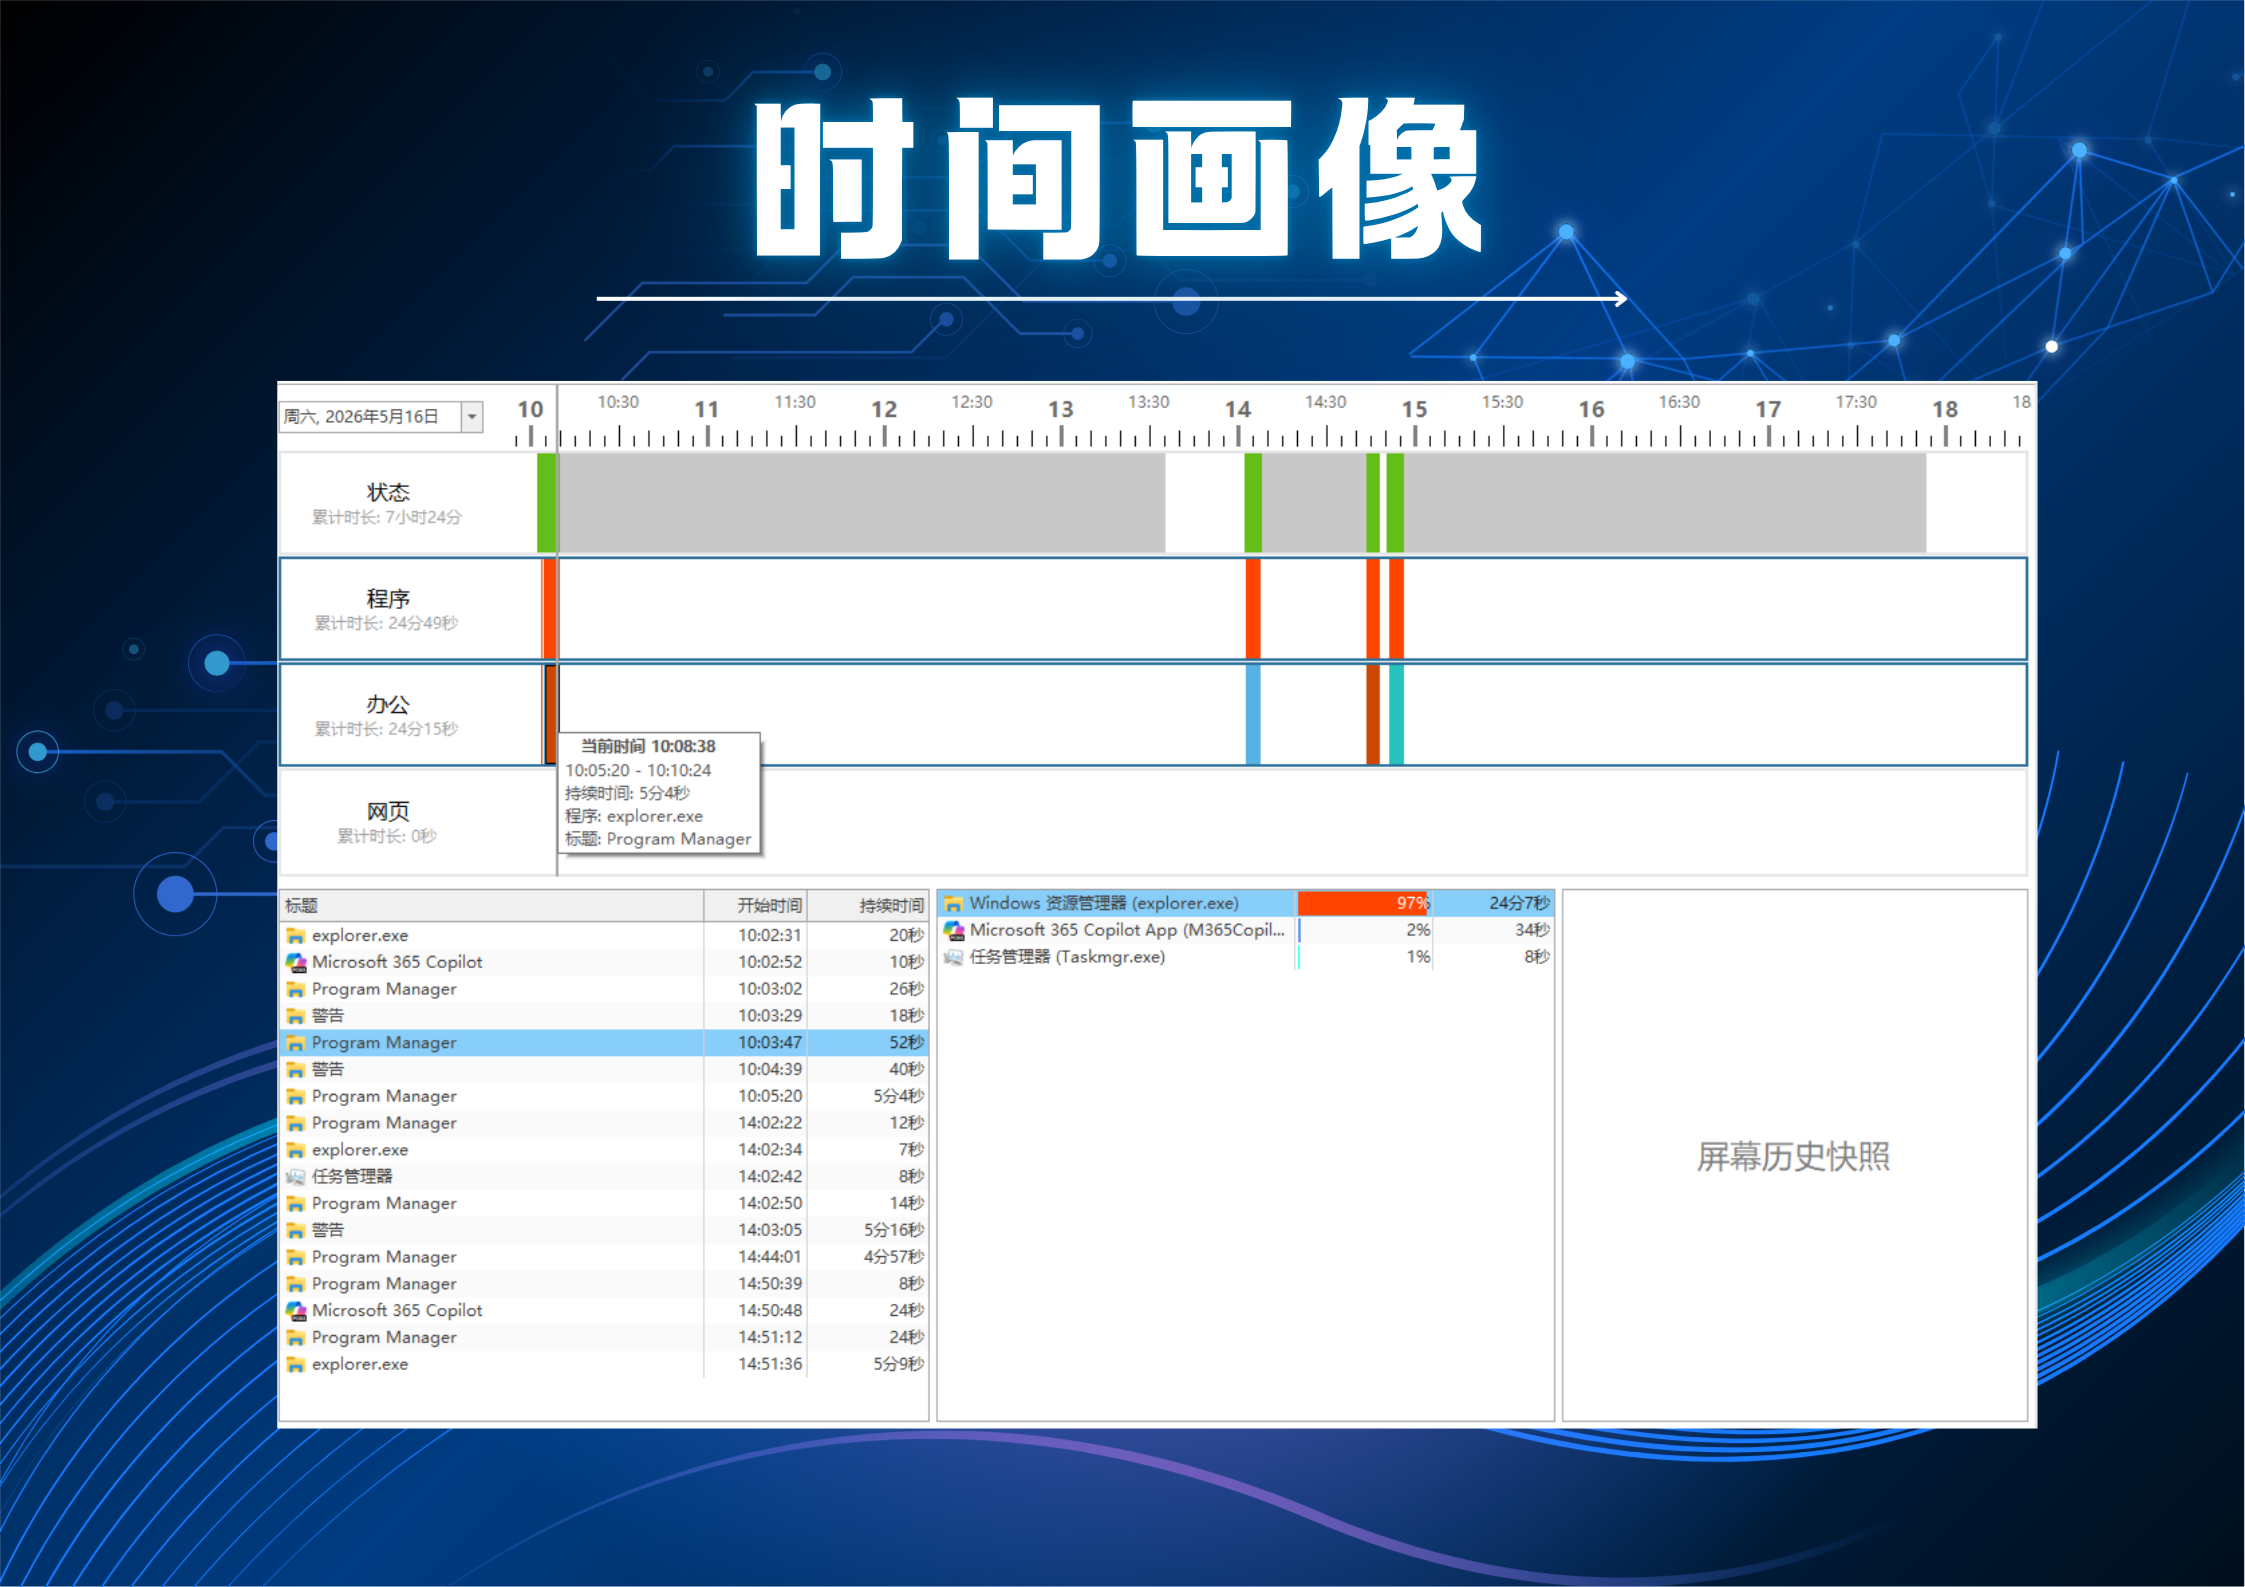
Task: Select the Windows 资源管理器 (explorer.exe) entry
Action: click(1246, 903)
